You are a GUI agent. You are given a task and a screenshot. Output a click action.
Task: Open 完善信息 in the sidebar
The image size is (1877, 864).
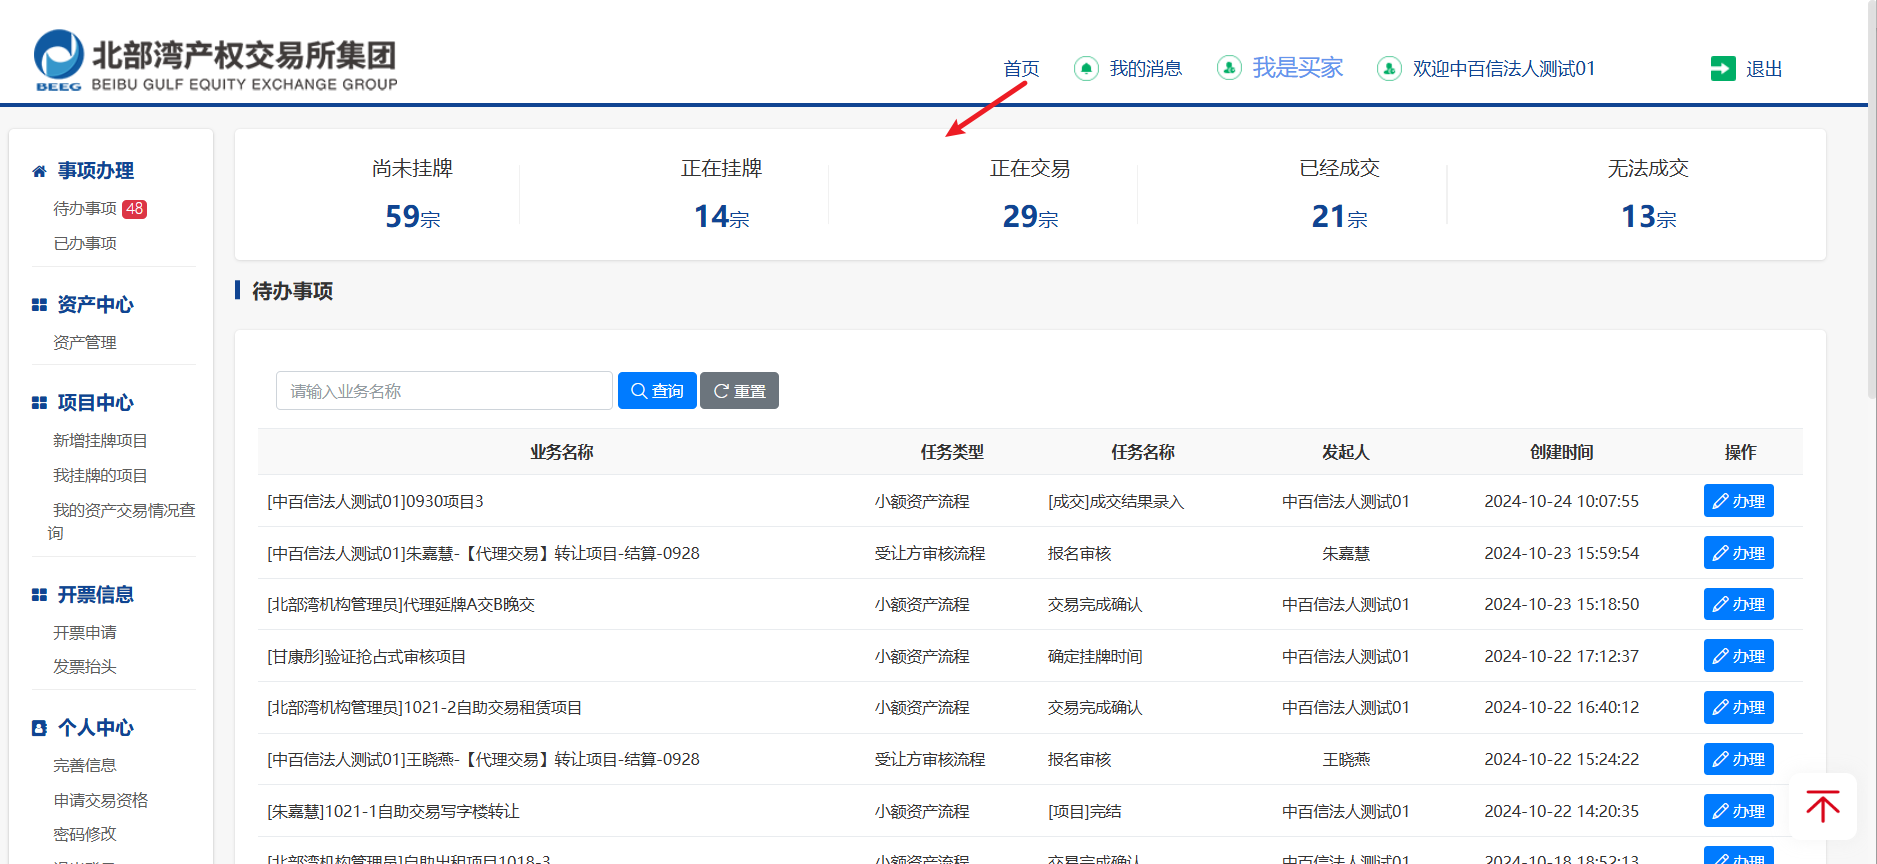(x=85, y=765)
